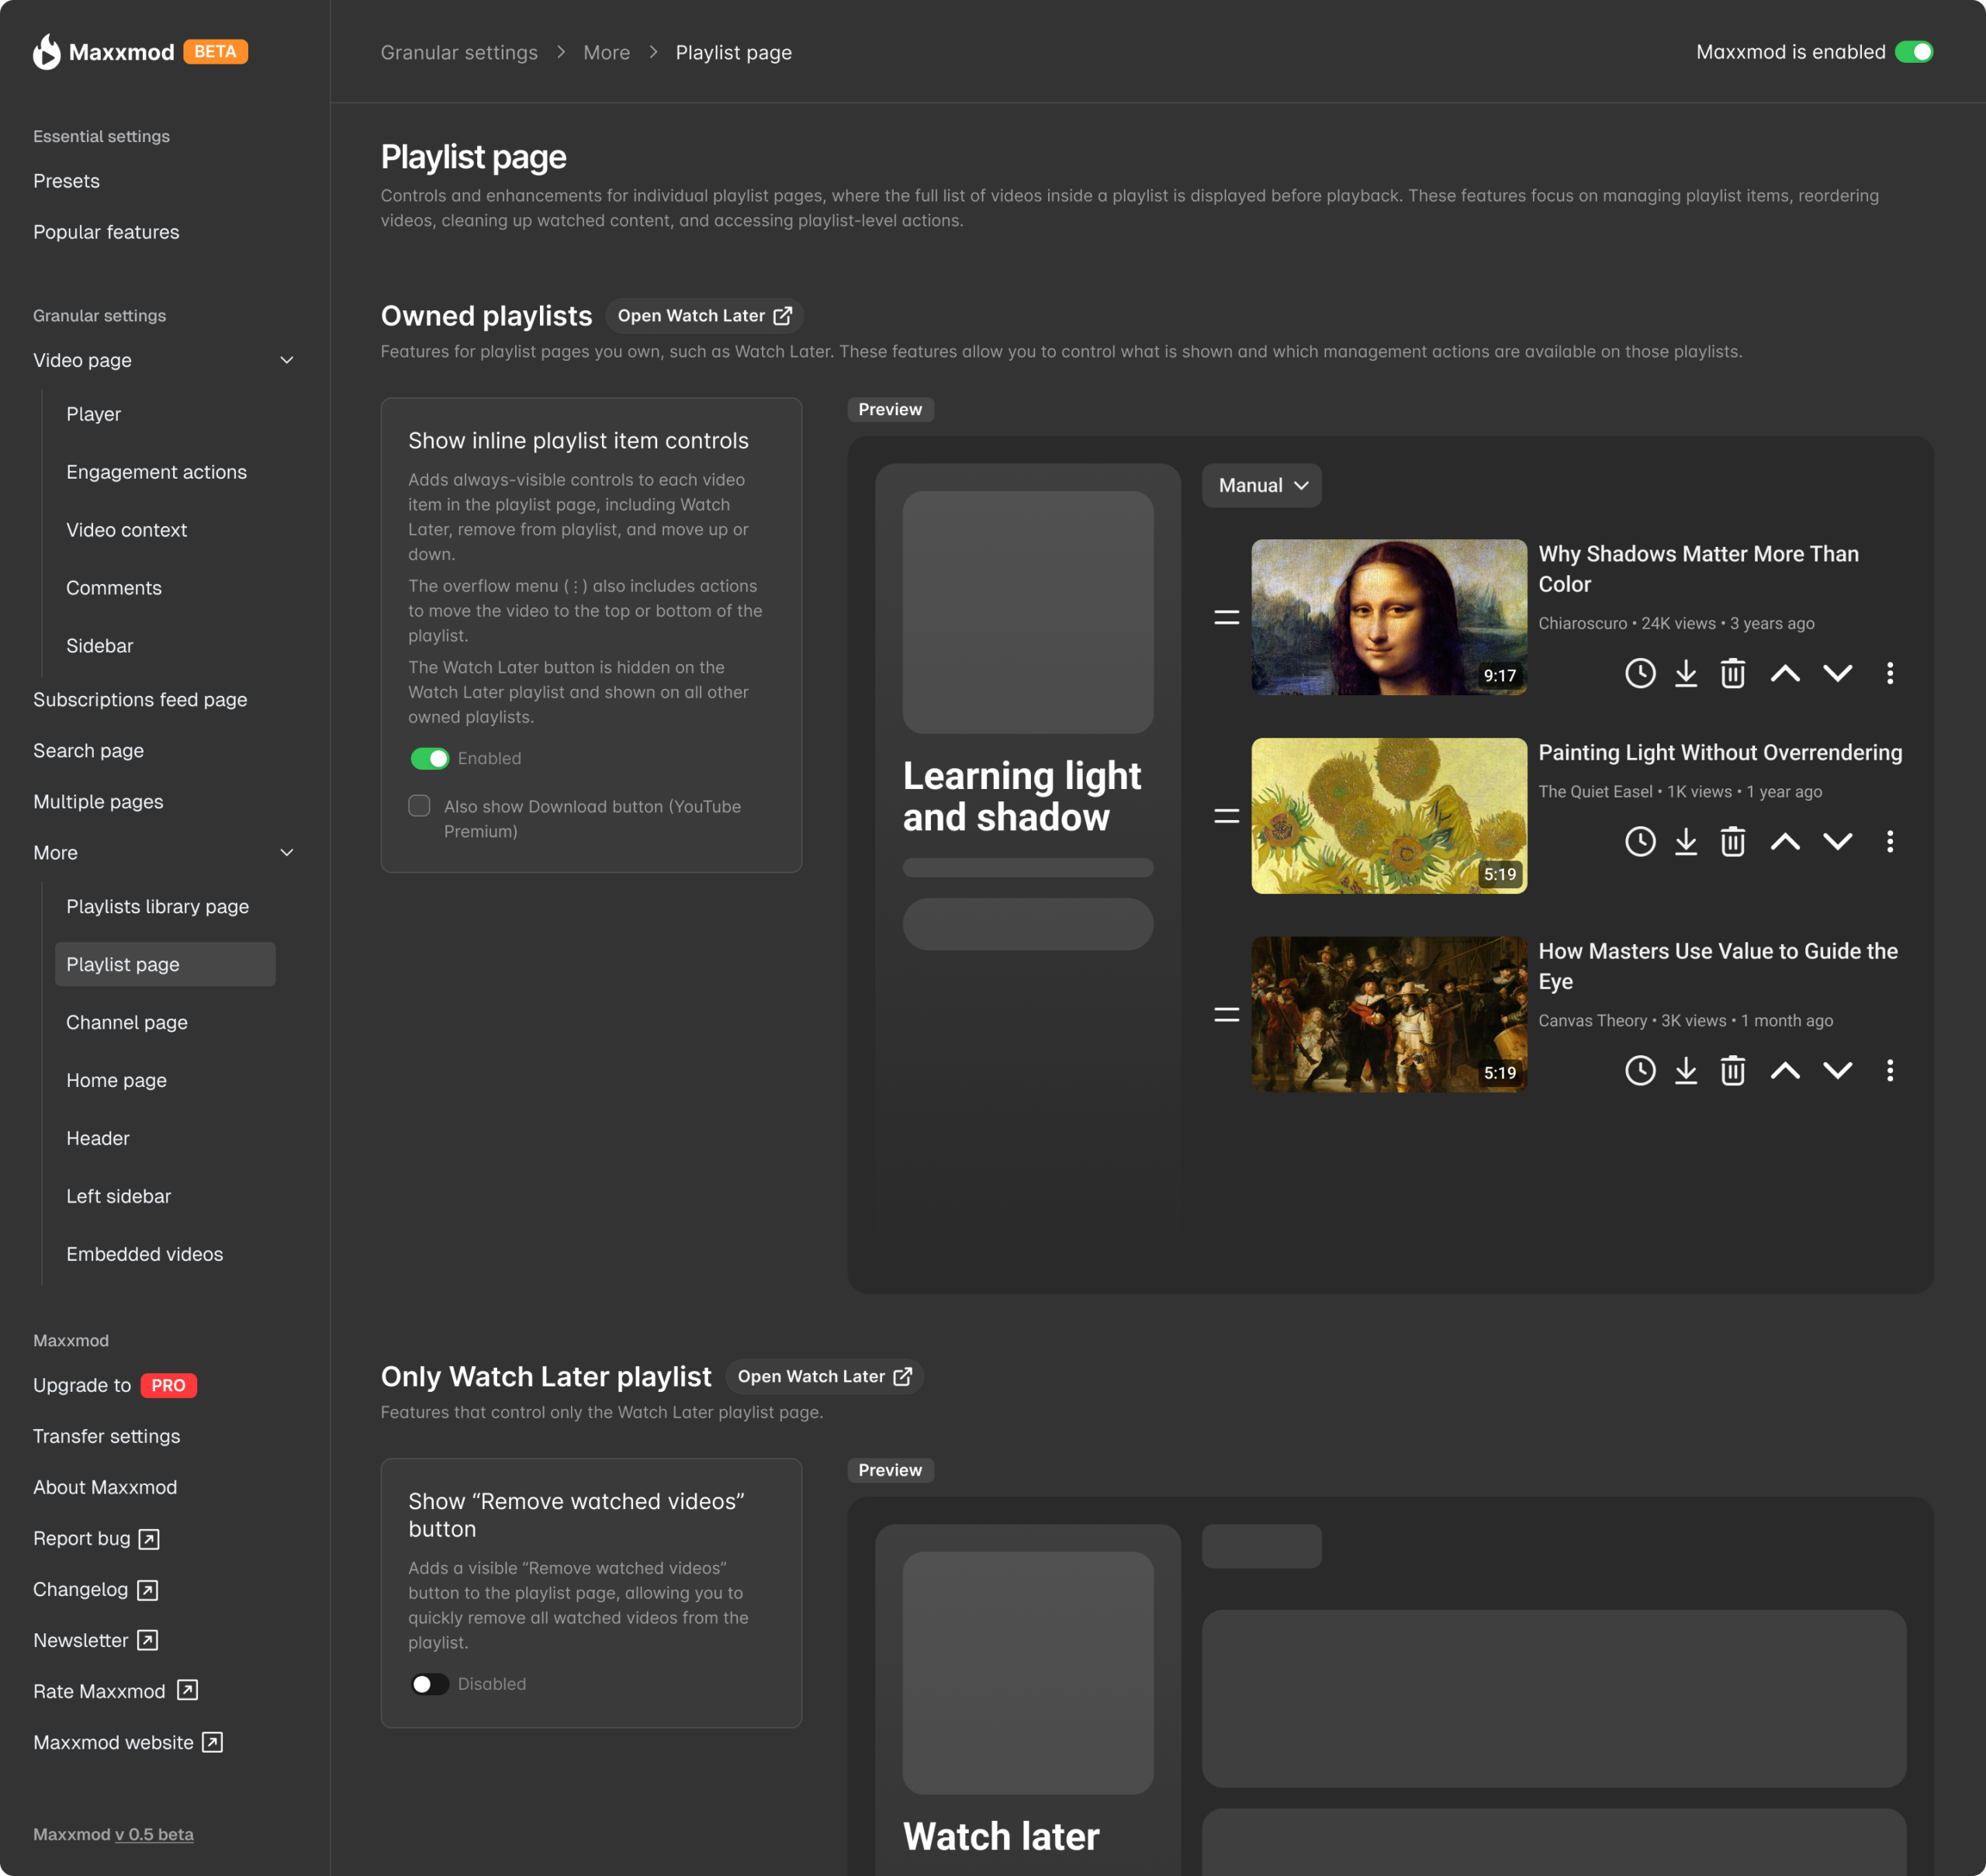This screenshot has height=1876, width=1986.
Task: Click Open Watch Later button under Owned playlists
Action: [x=704, y=316]
